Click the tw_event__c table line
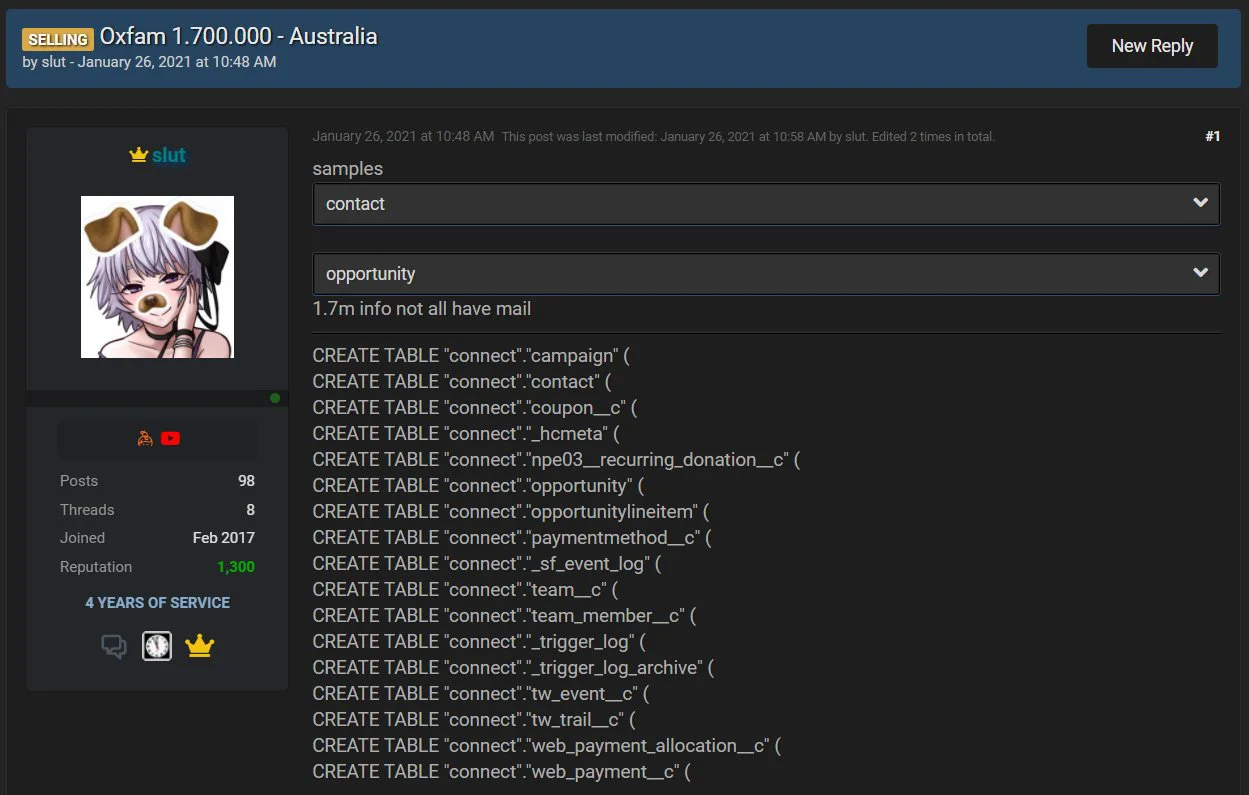 481,693
